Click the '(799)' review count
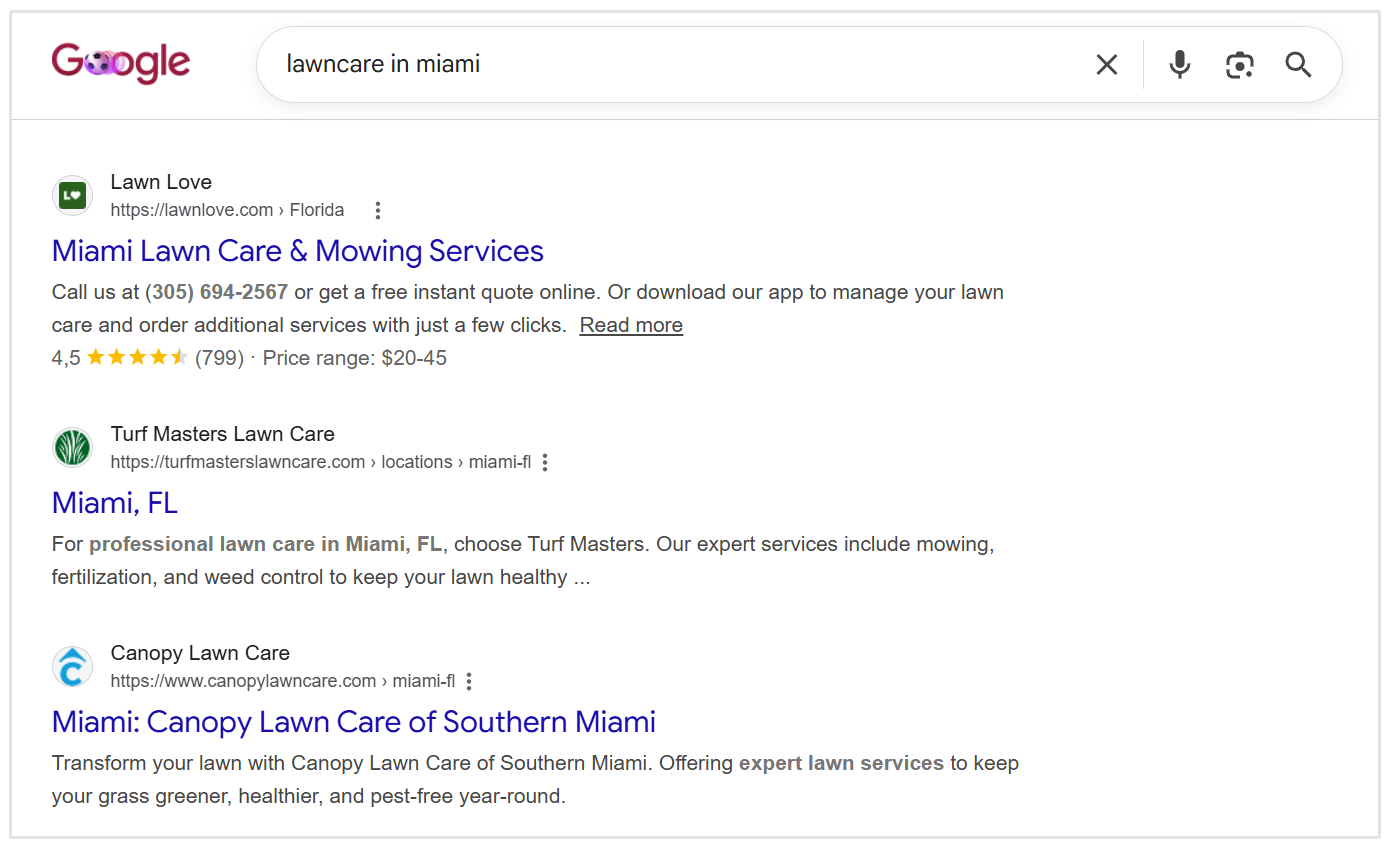Screen dimensions: 1390x850 (x=220, y=358)
